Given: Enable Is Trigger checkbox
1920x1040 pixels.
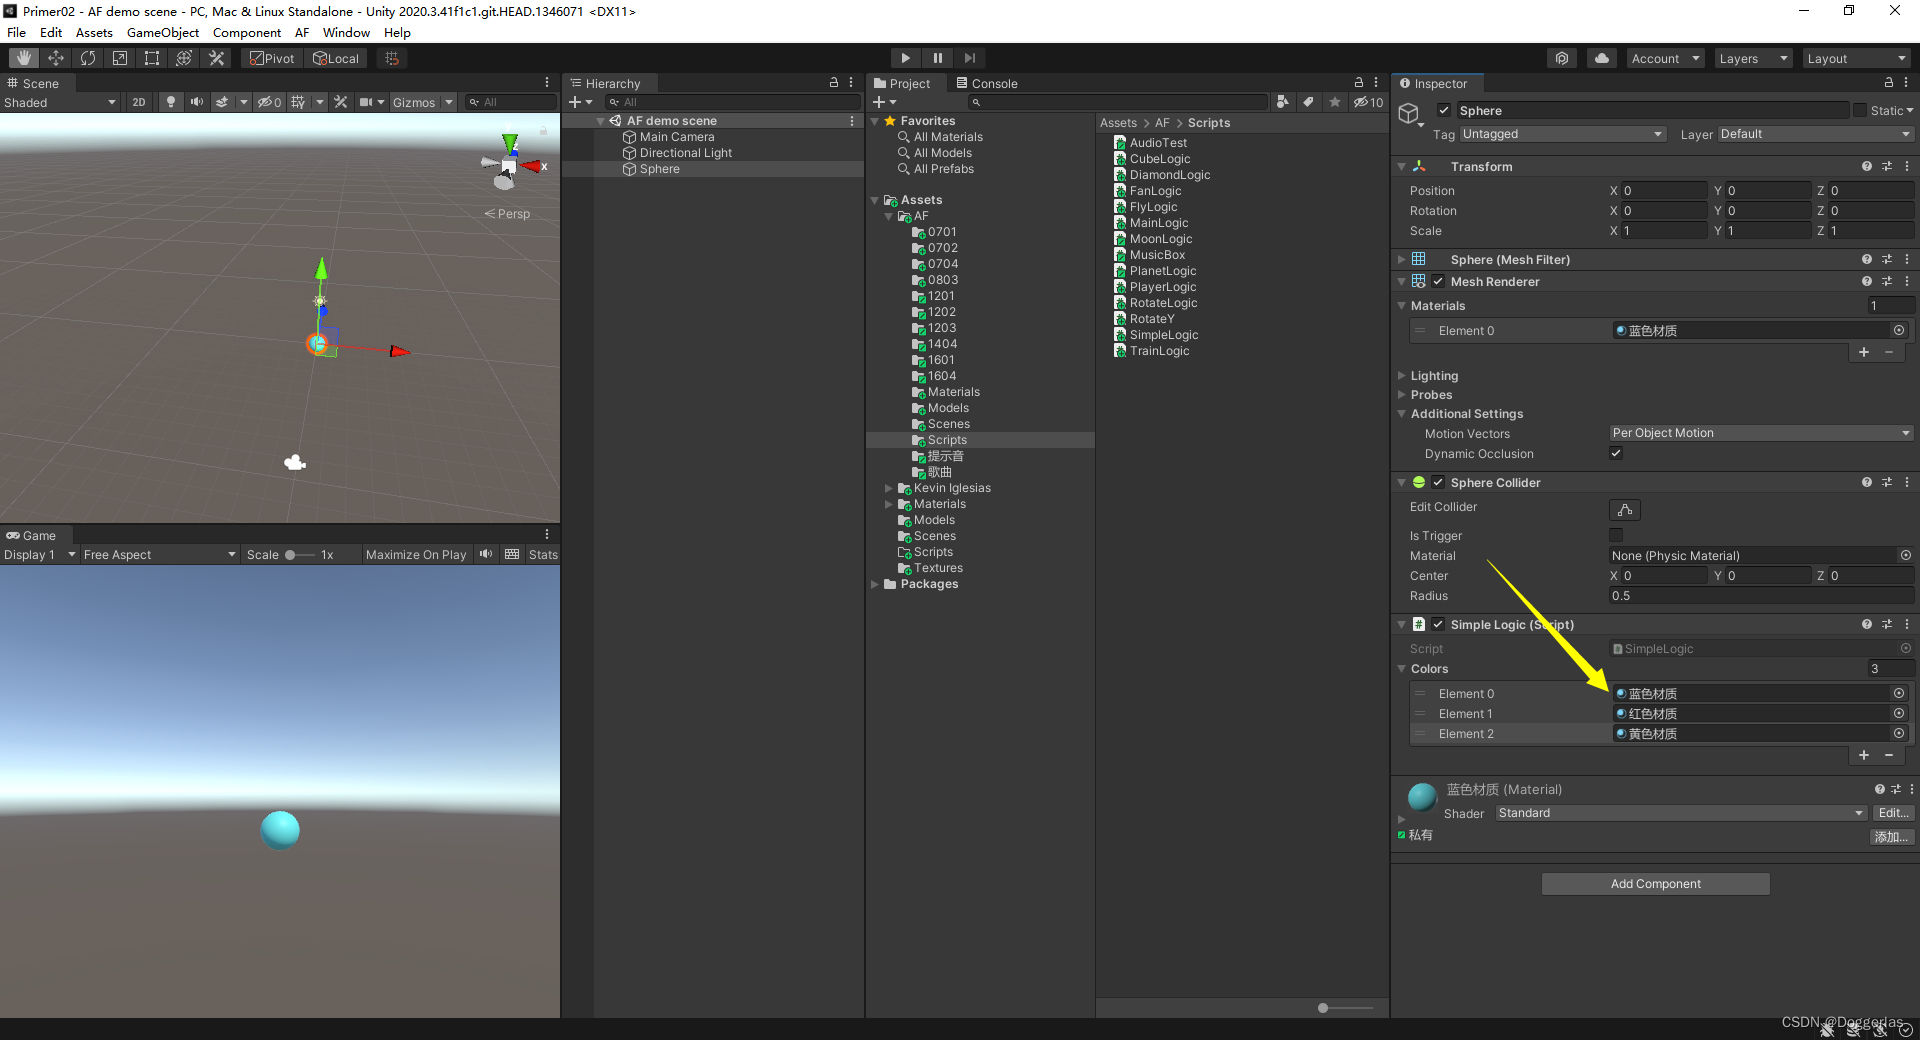Looking at the screenshot, I should (x=1616, y=535).
